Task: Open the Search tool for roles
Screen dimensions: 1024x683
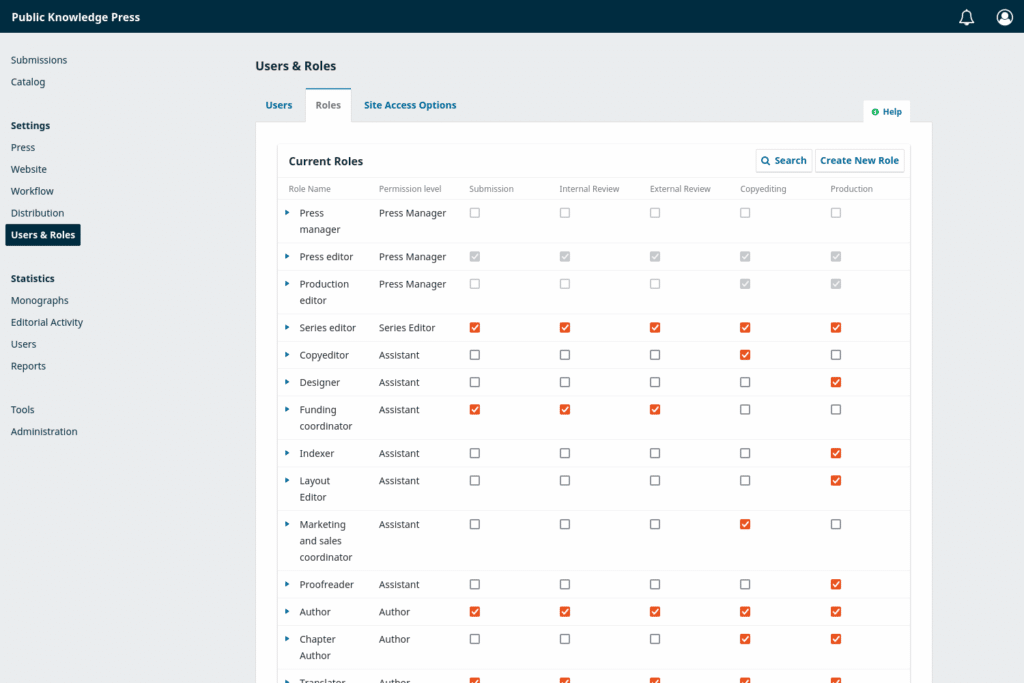Action: [x=784, y=160]
